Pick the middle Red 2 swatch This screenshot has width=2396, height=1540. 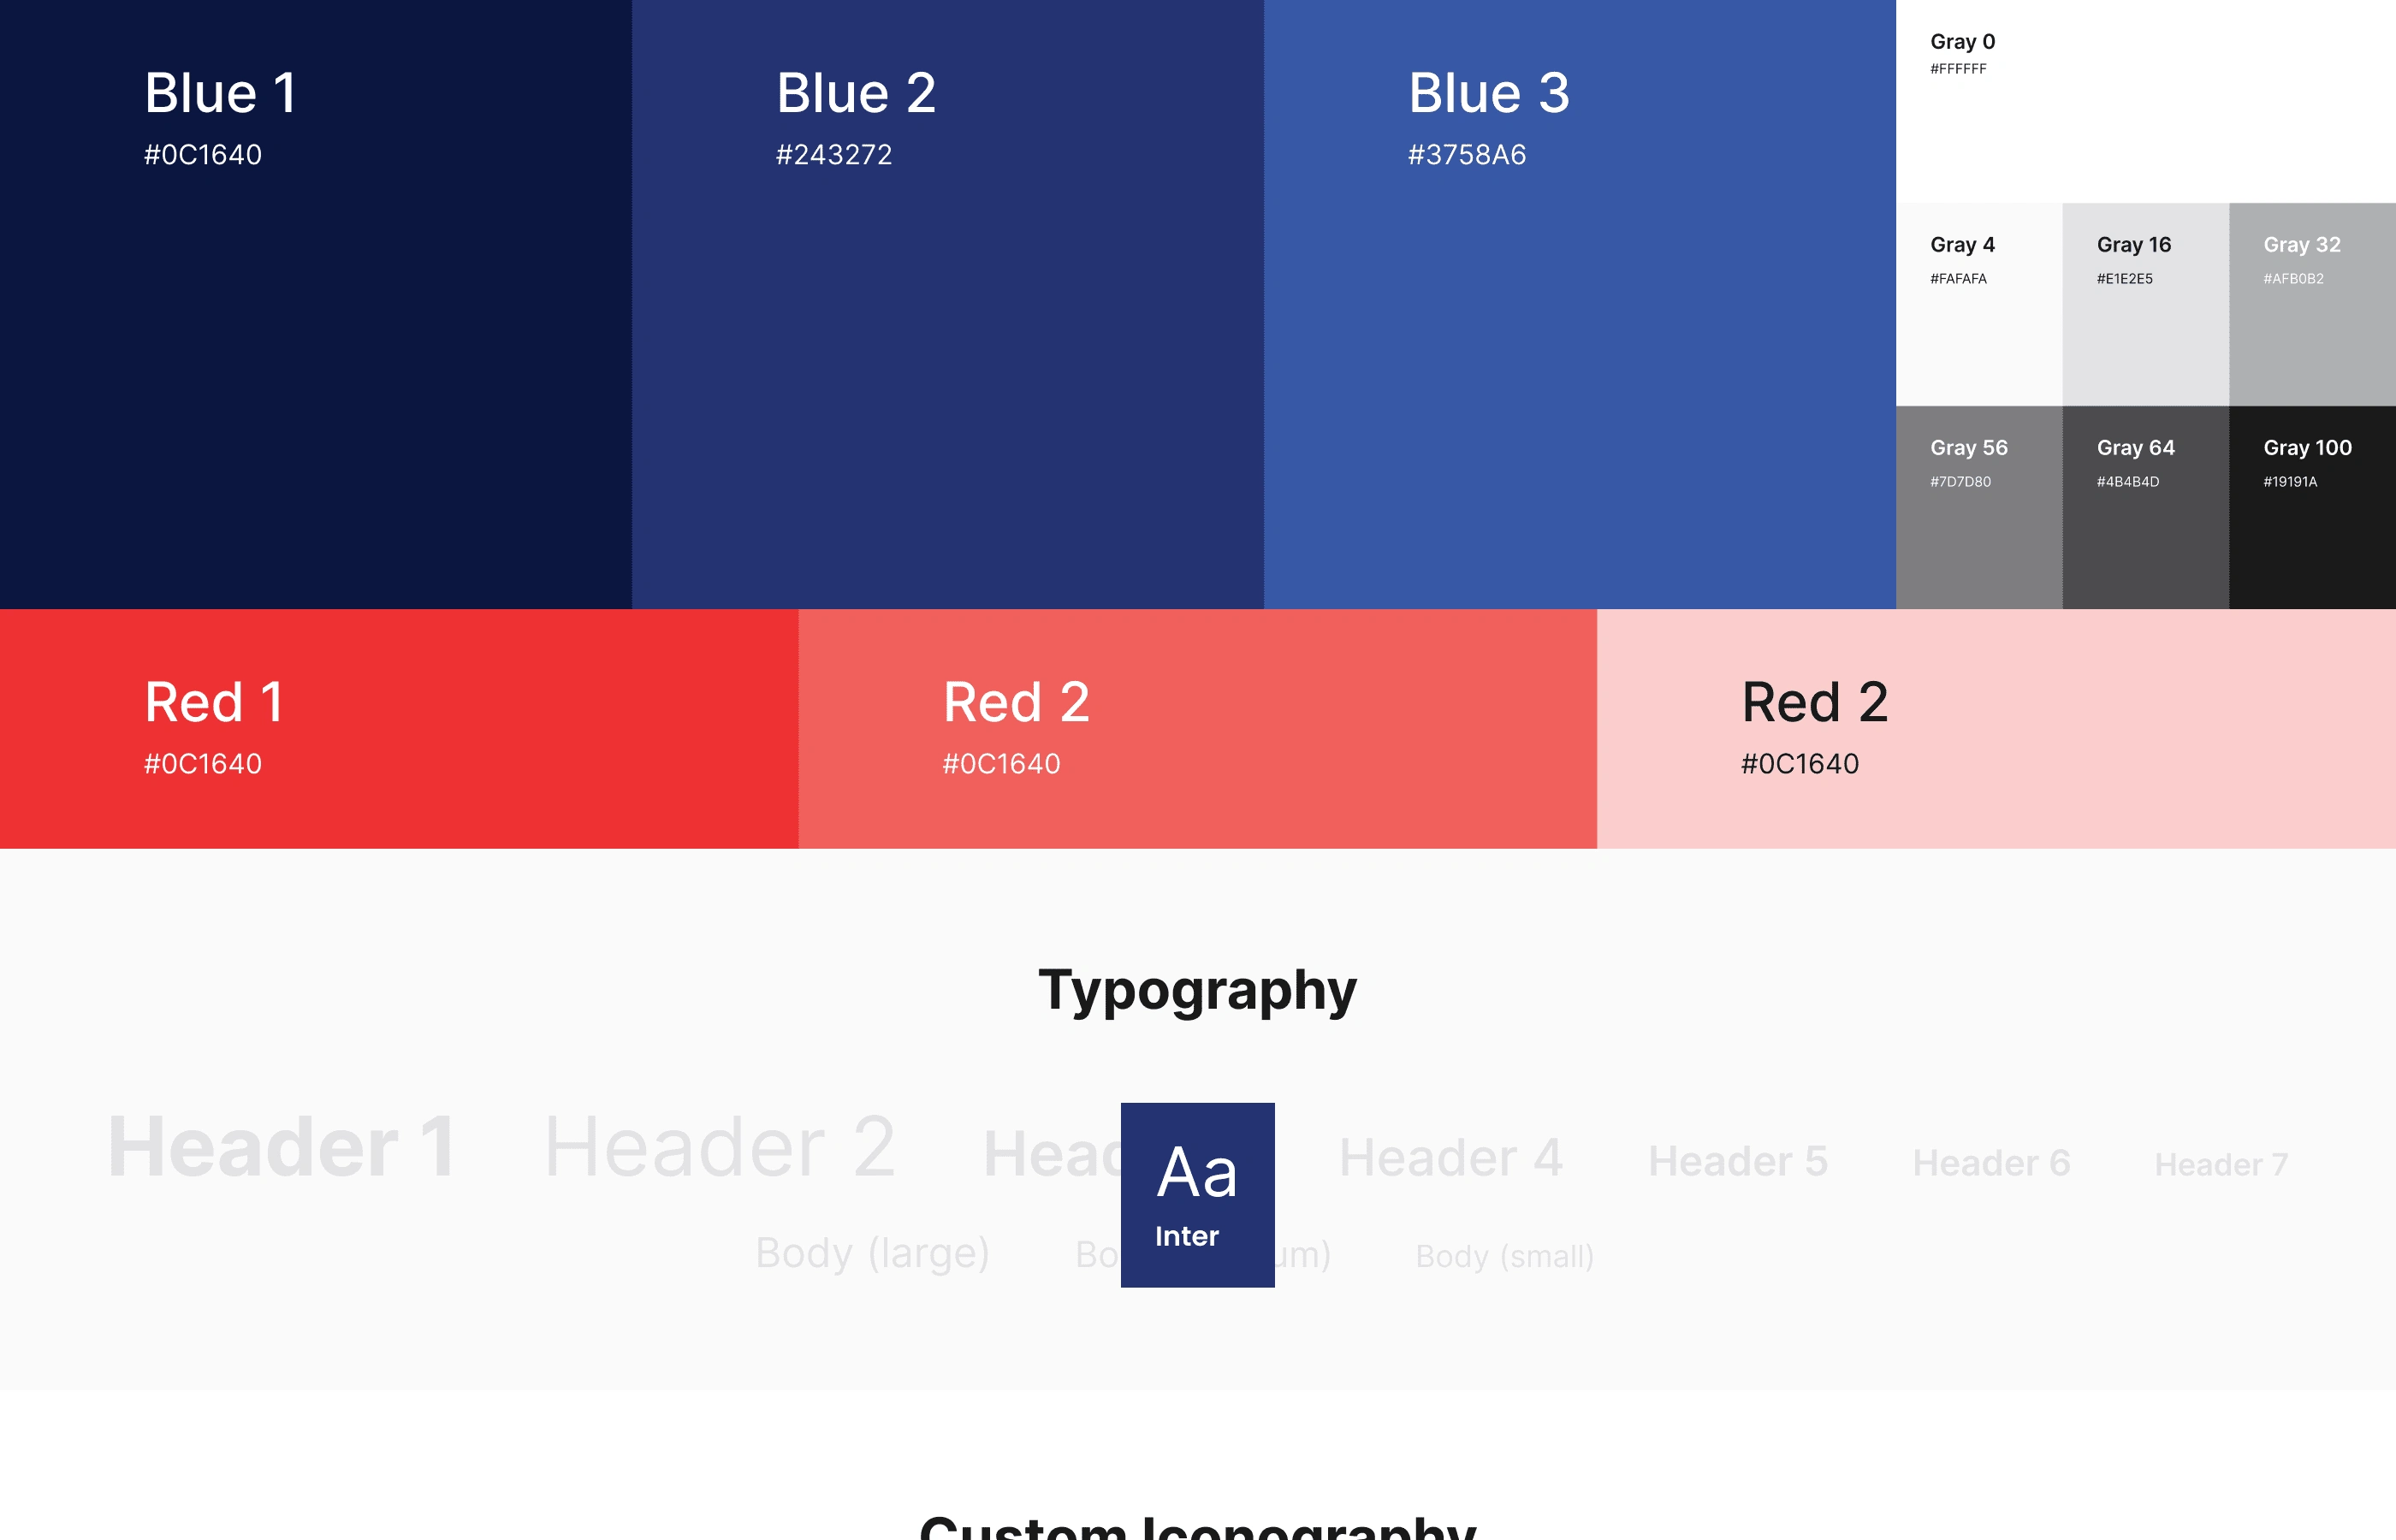1198,729
